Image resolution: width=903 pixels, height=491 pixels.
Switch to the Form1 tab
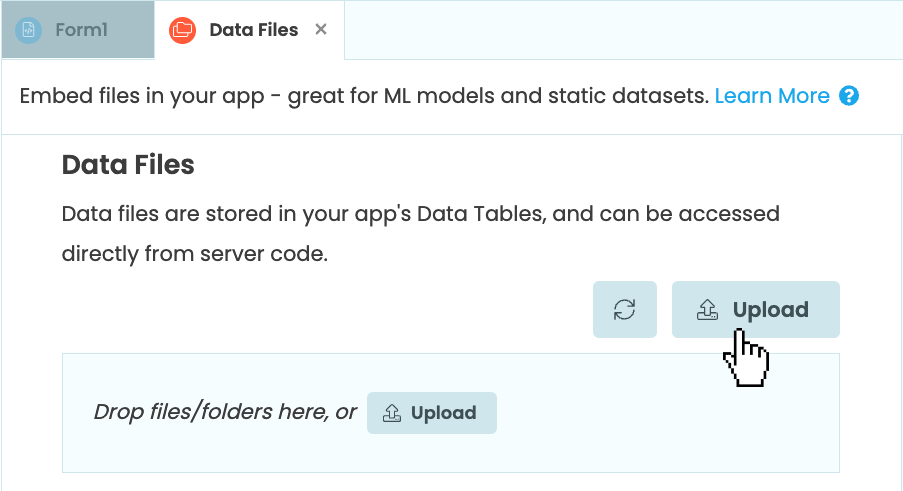click(x=78, y=30)
